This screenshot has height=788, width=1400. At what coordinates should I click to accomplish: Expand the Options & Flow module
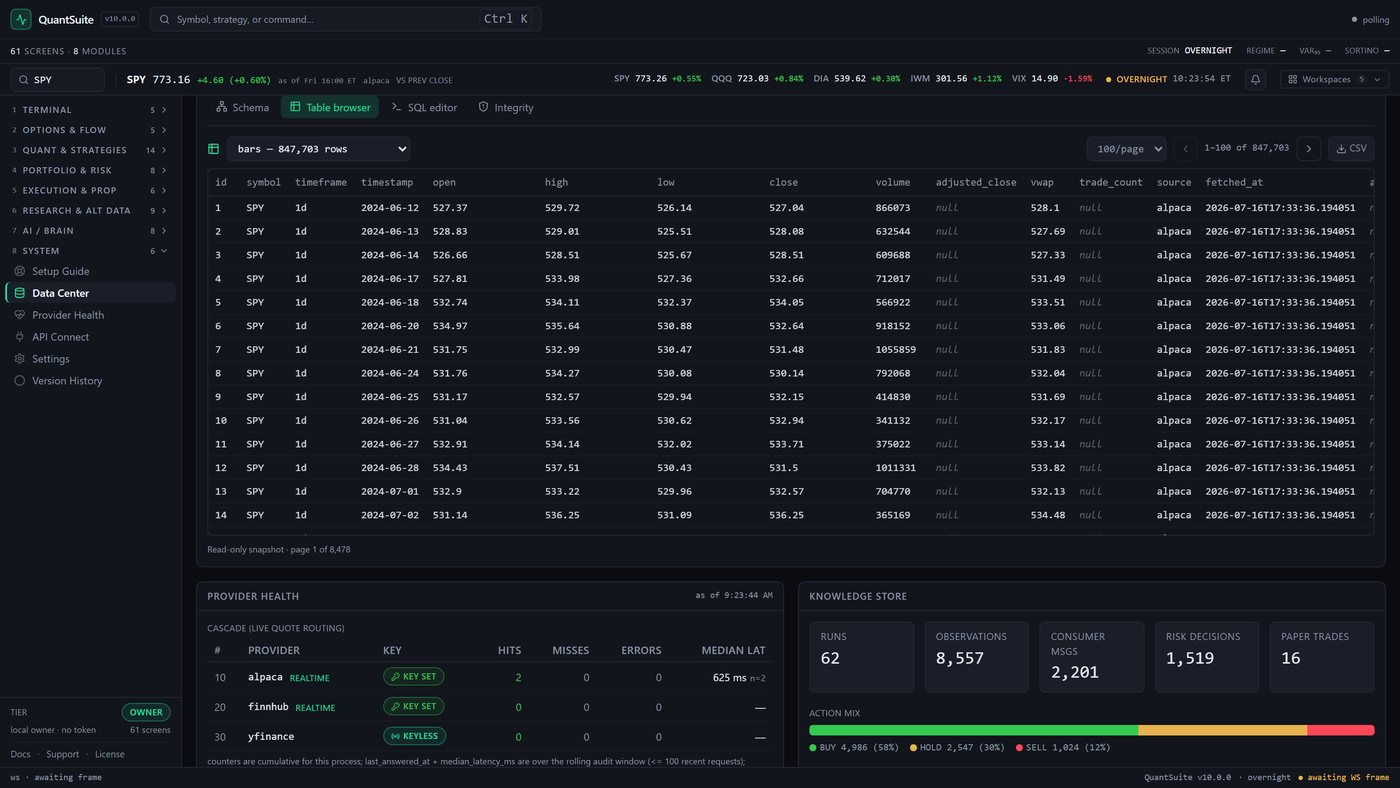[89, 130]
